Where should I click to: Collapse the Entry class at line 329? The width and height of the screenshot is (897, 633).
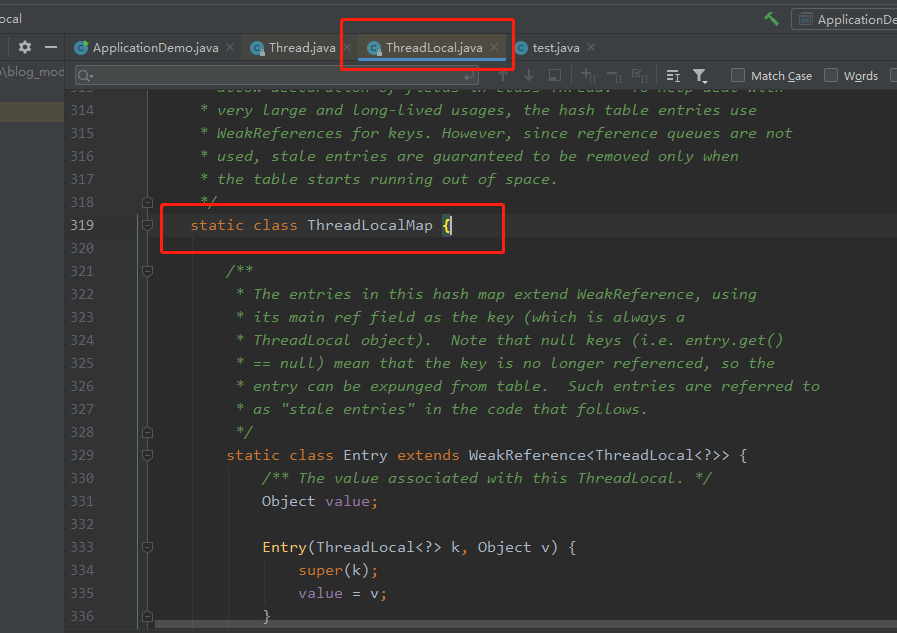(147, 455)
